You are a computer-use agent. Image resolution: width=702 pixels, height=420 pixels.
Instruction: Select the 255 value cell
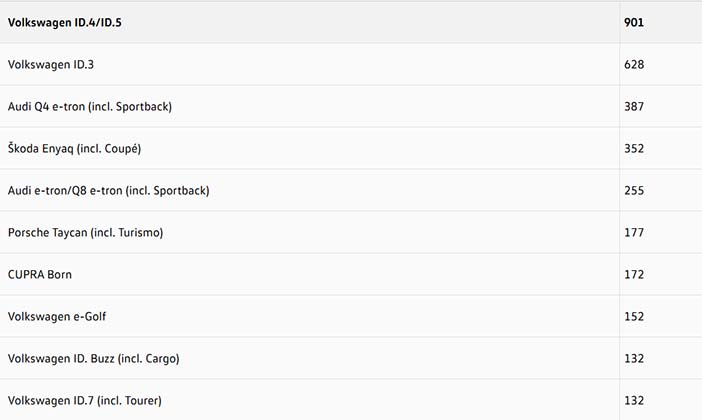coord(633,190)
